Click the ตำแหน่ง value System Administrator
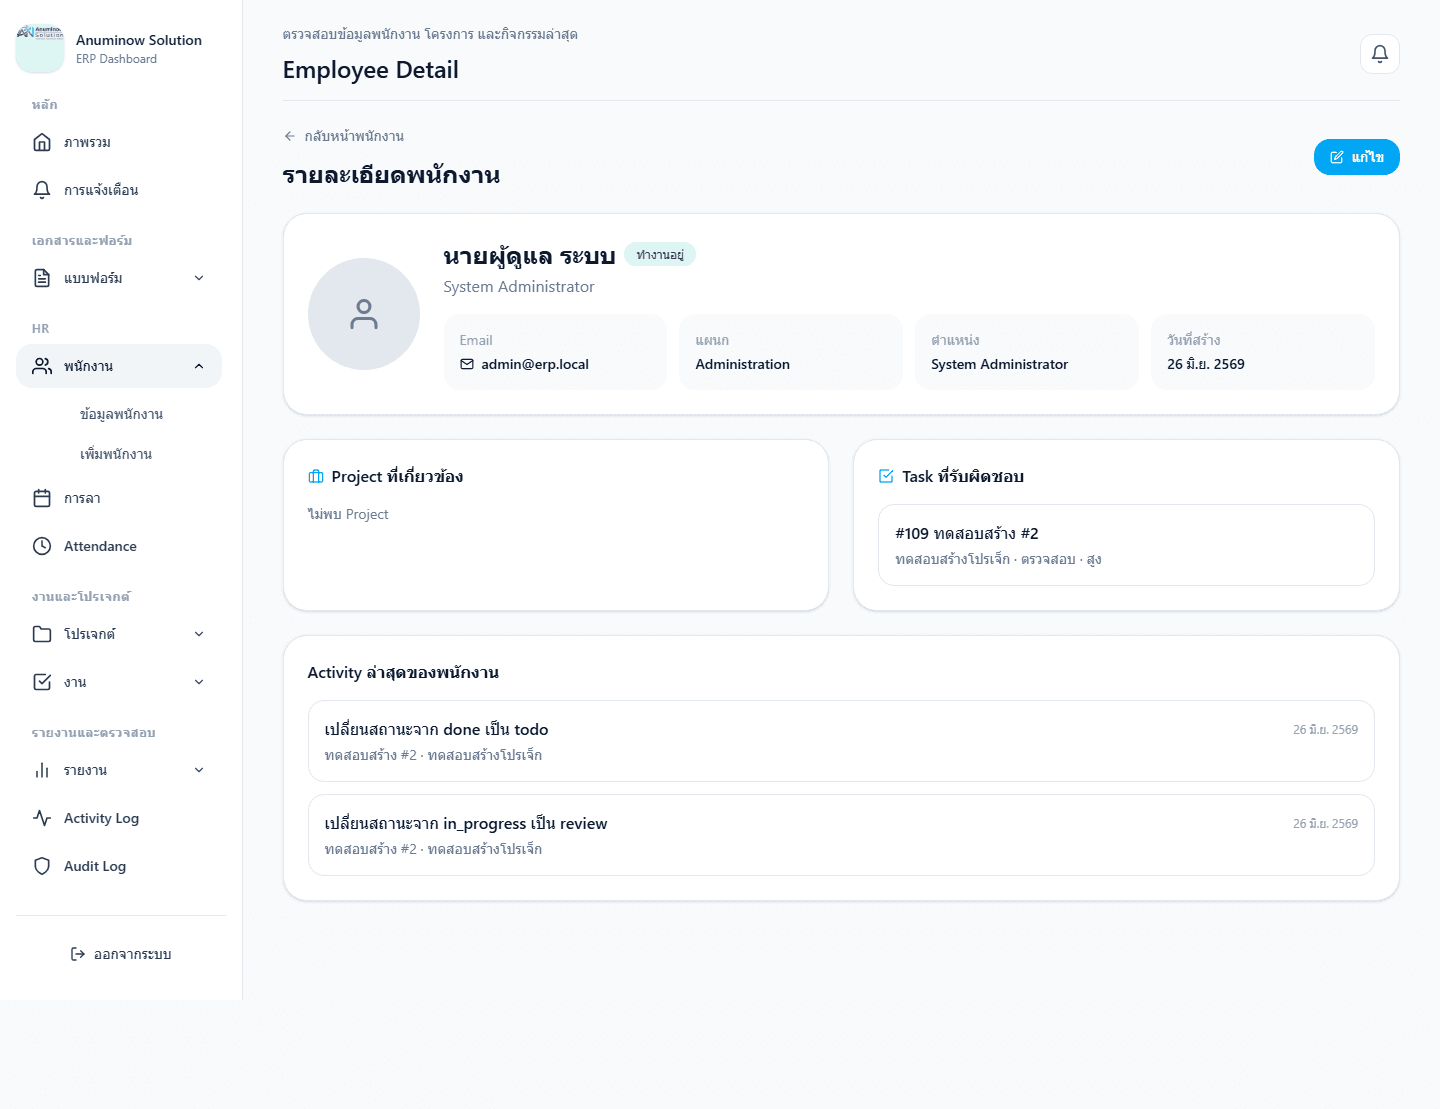The image size is (1440, 1109). [x=1000, y=364]
